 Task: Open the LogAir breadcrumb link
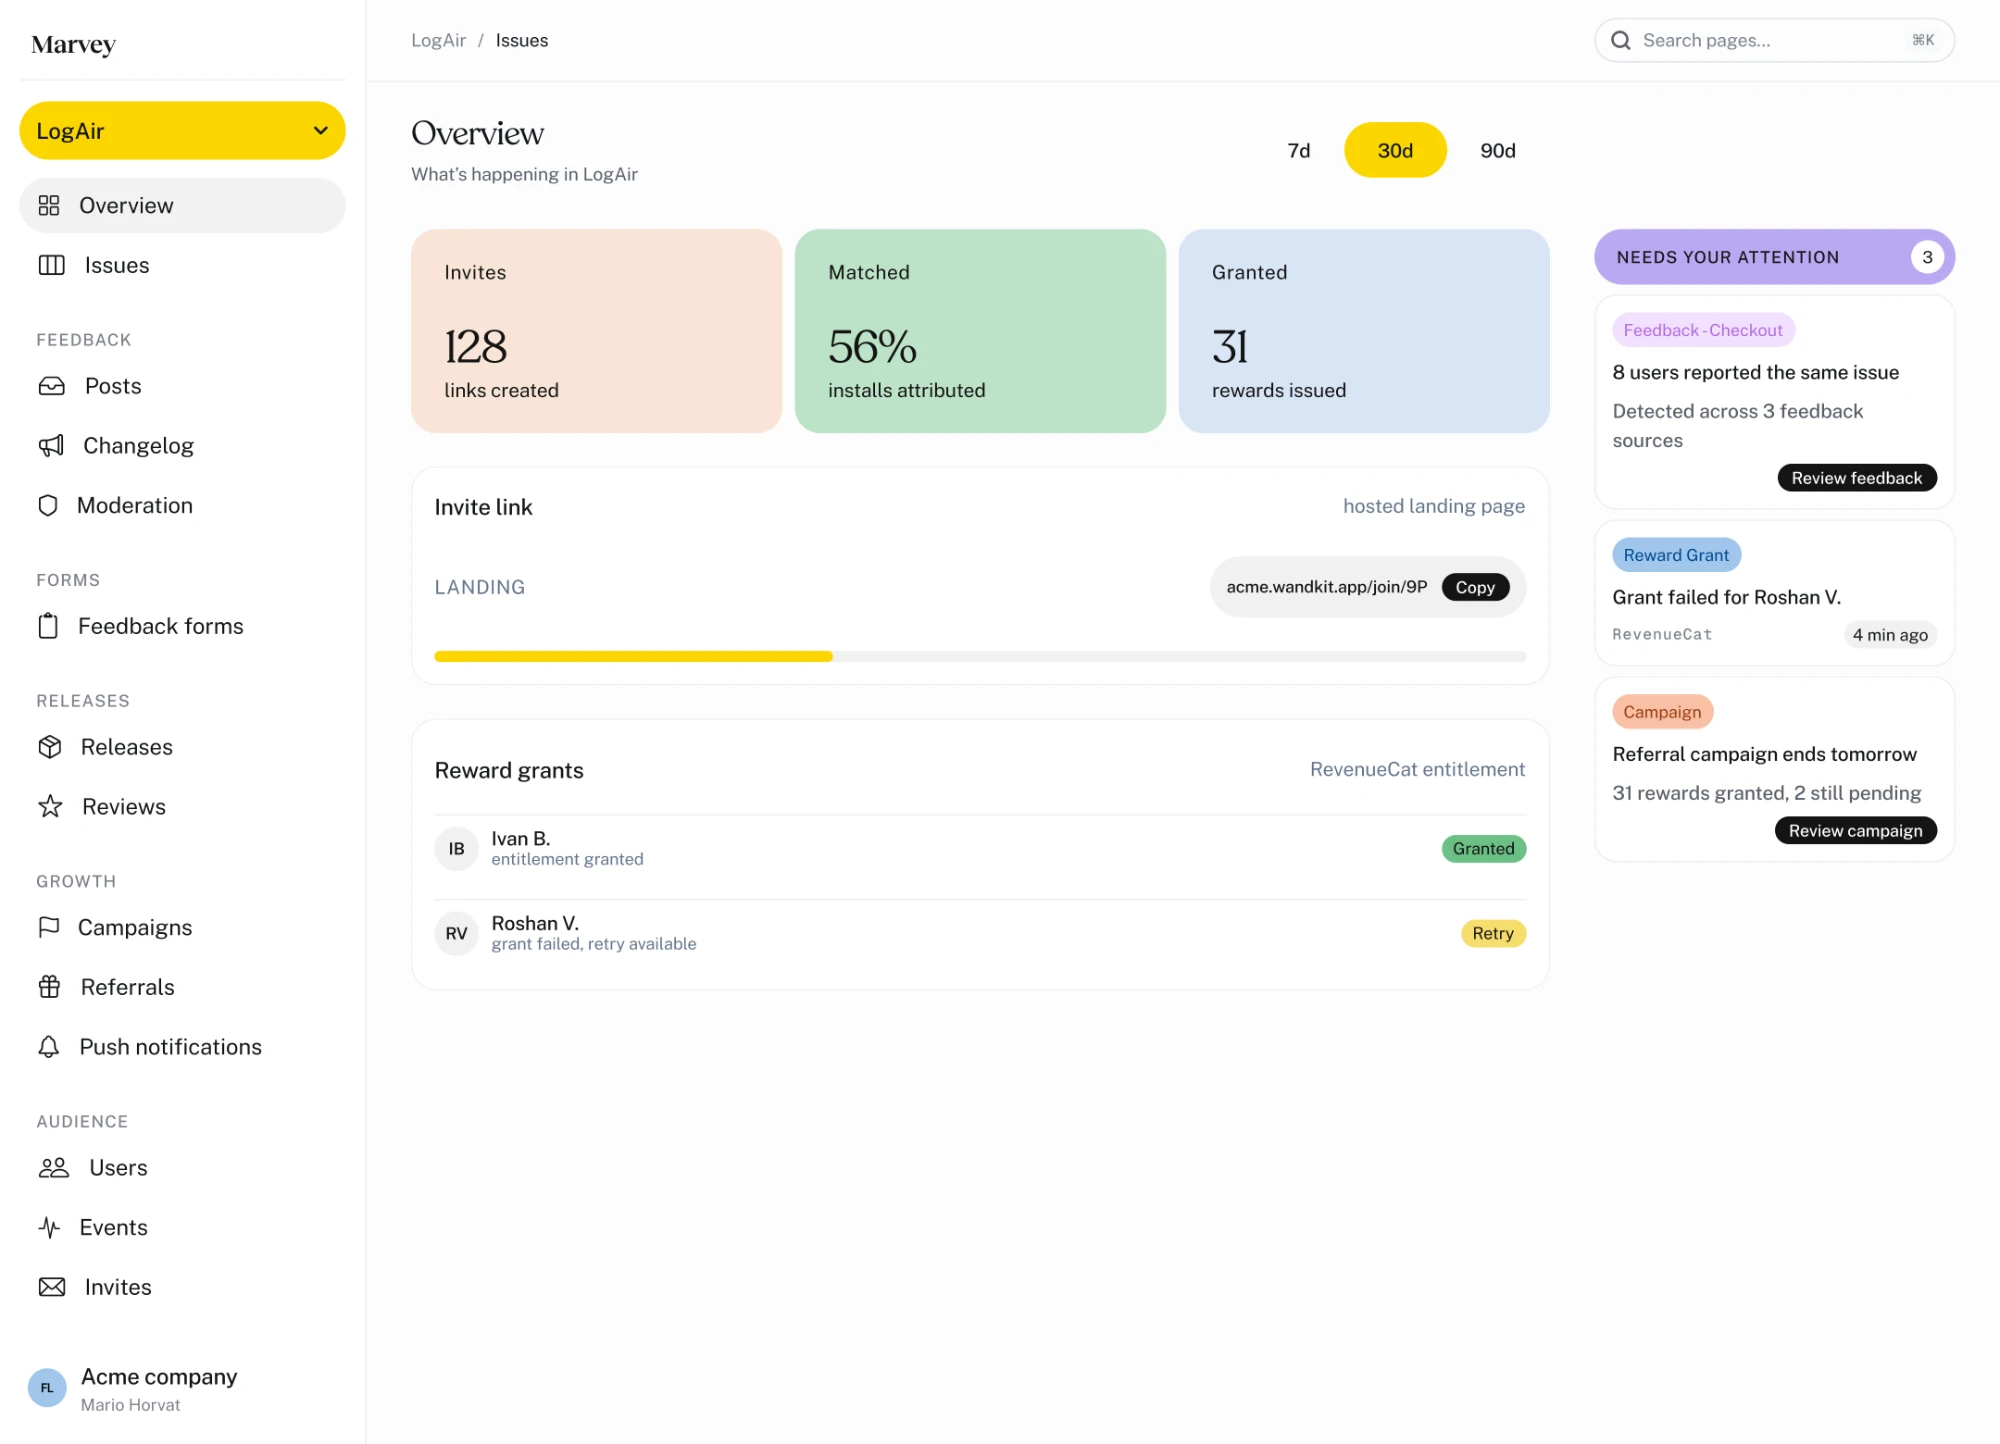coord(438,41)
